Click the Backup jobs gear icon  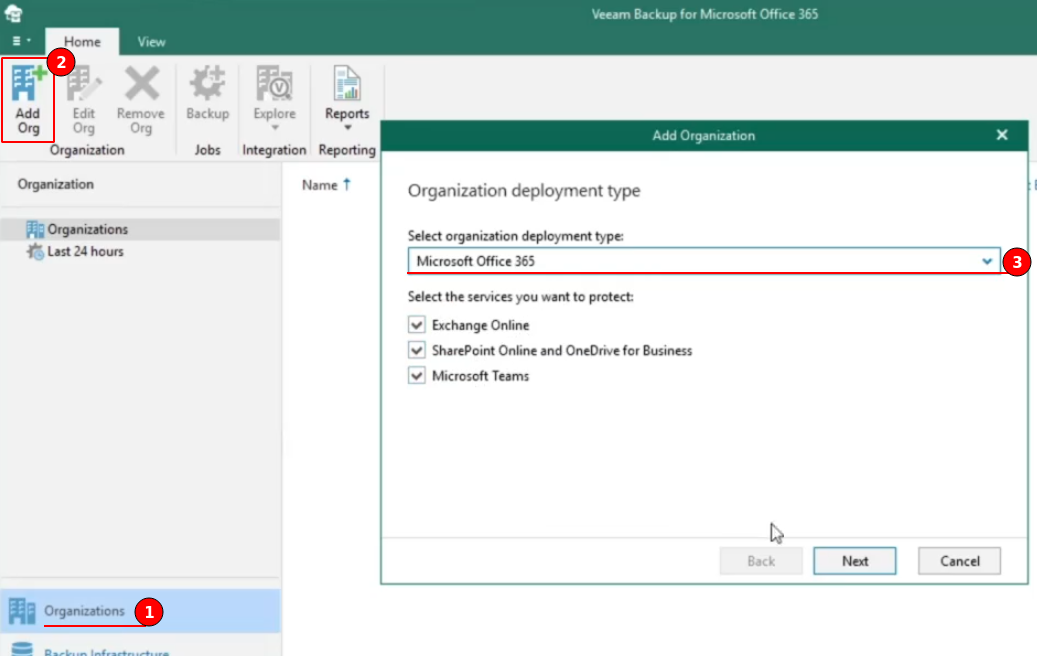208,83
